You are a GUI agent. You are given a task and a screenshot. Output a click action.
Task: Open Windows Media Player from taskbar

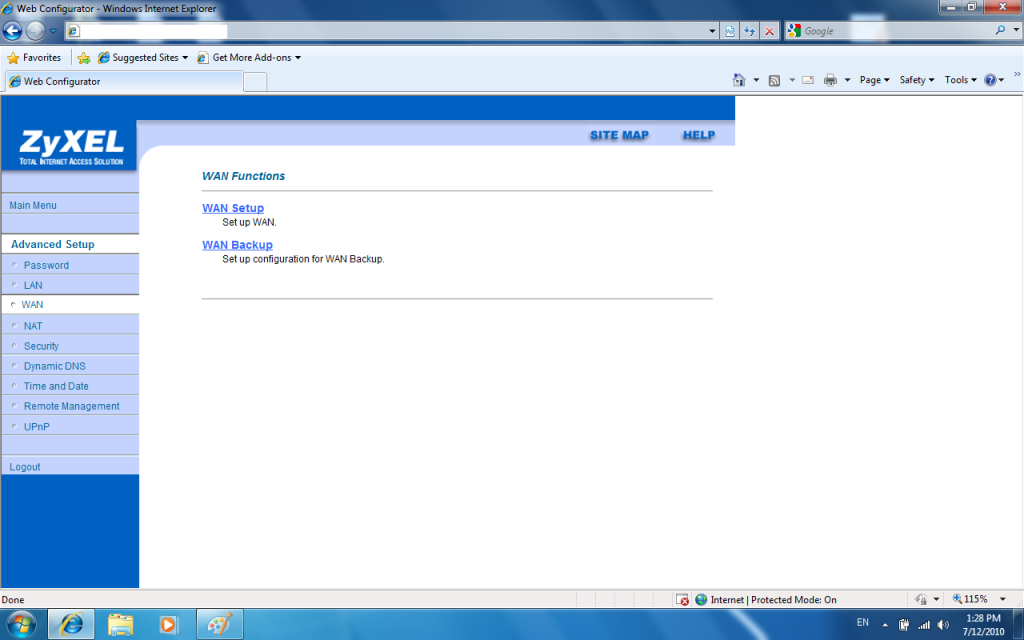[169, 624]
